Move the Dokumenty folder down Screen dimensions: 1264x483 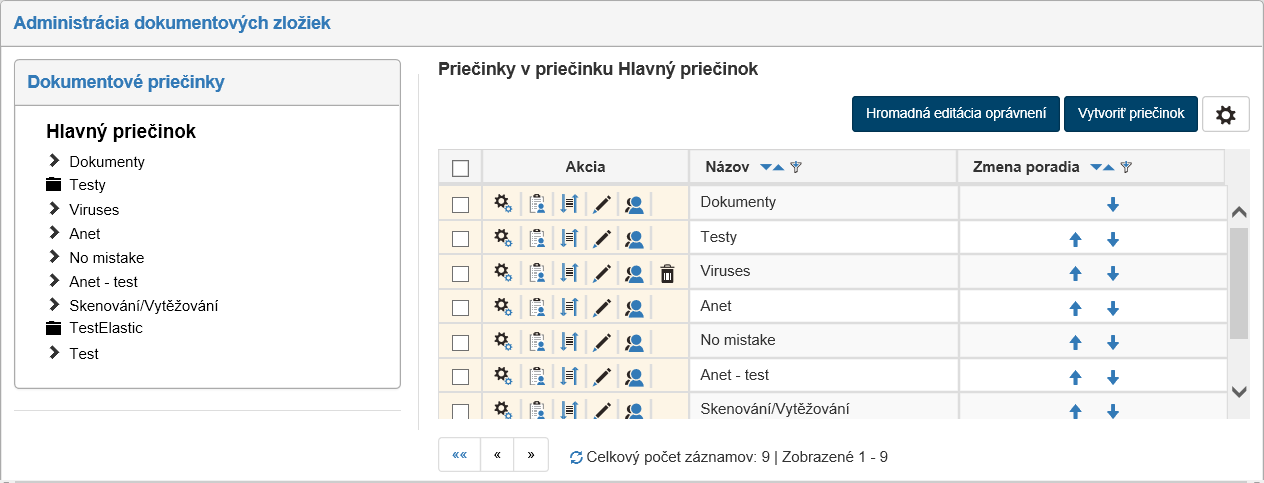pos(1112,205)
